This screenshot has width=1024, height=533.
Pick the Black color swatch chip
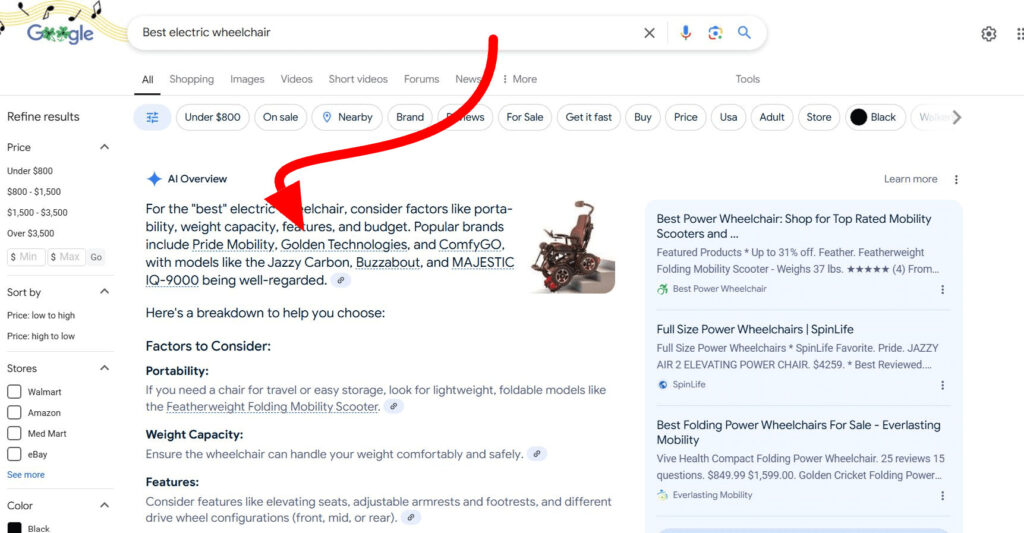(874, 117)
